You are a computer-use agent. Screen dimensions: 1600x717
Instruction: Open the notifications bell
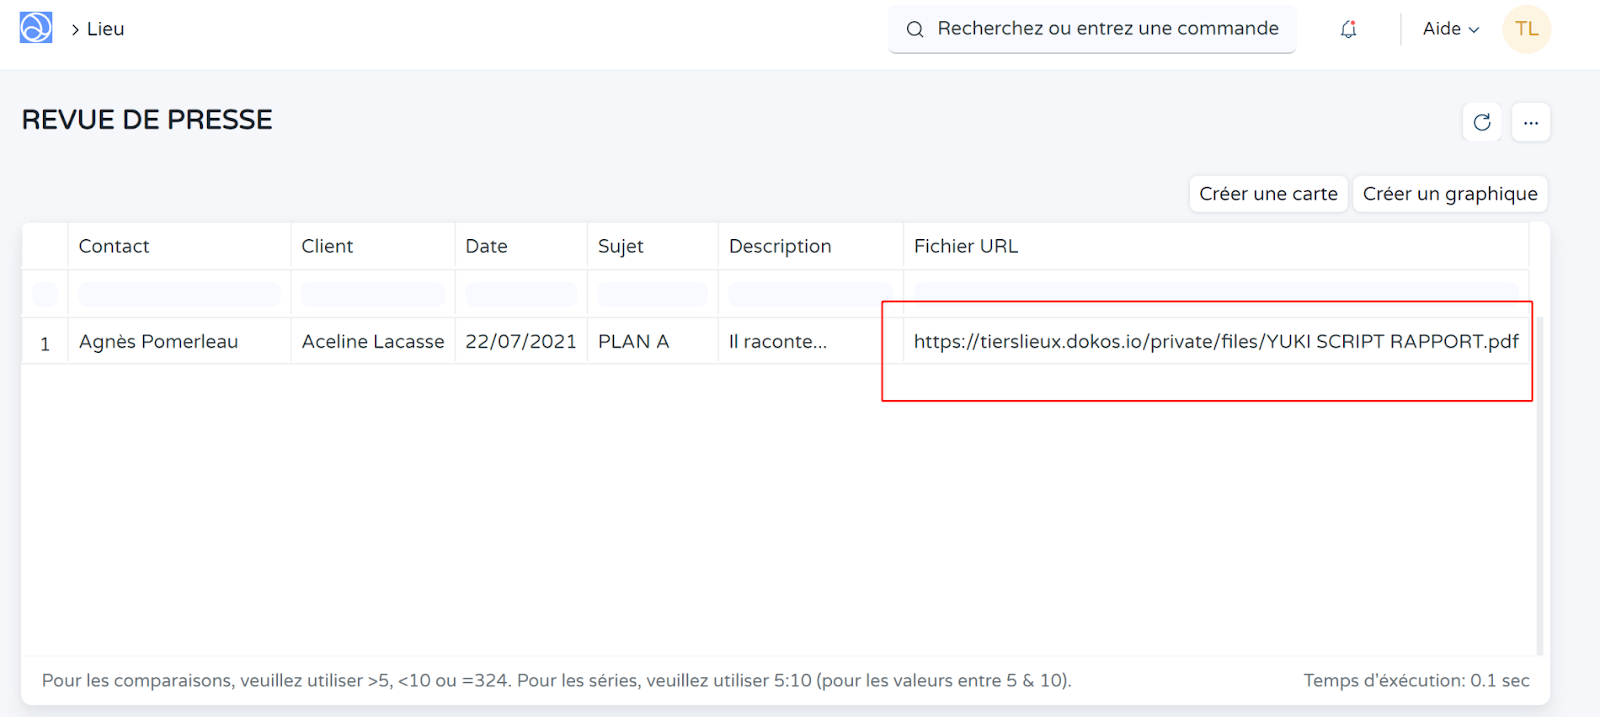click(x=1348, y=29)
